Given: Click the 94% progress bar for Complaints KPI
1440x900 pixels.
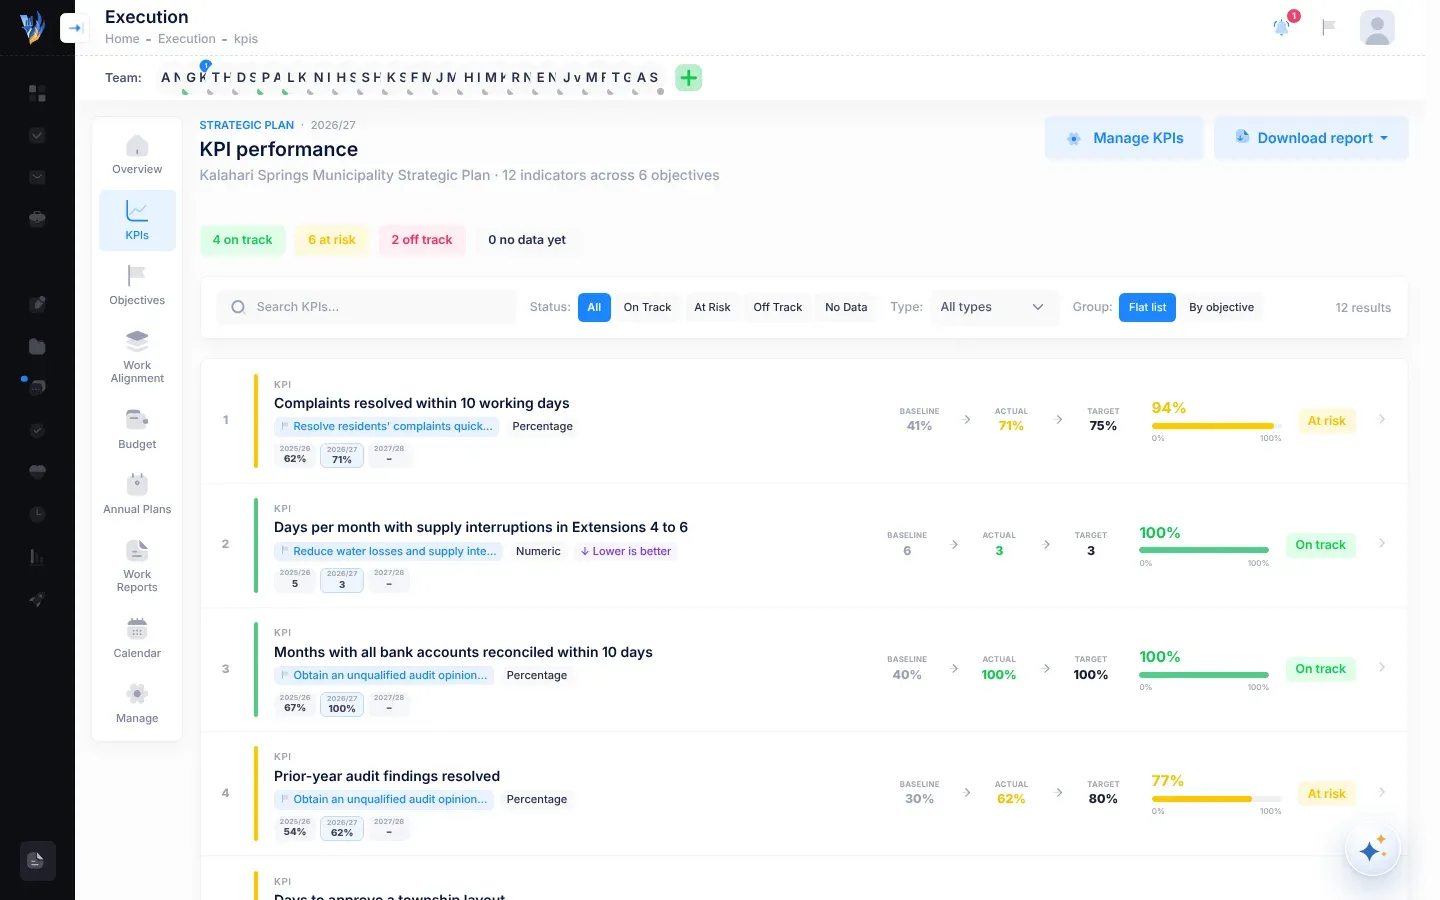Looking at the screenshot, I should pos(1216,426).
